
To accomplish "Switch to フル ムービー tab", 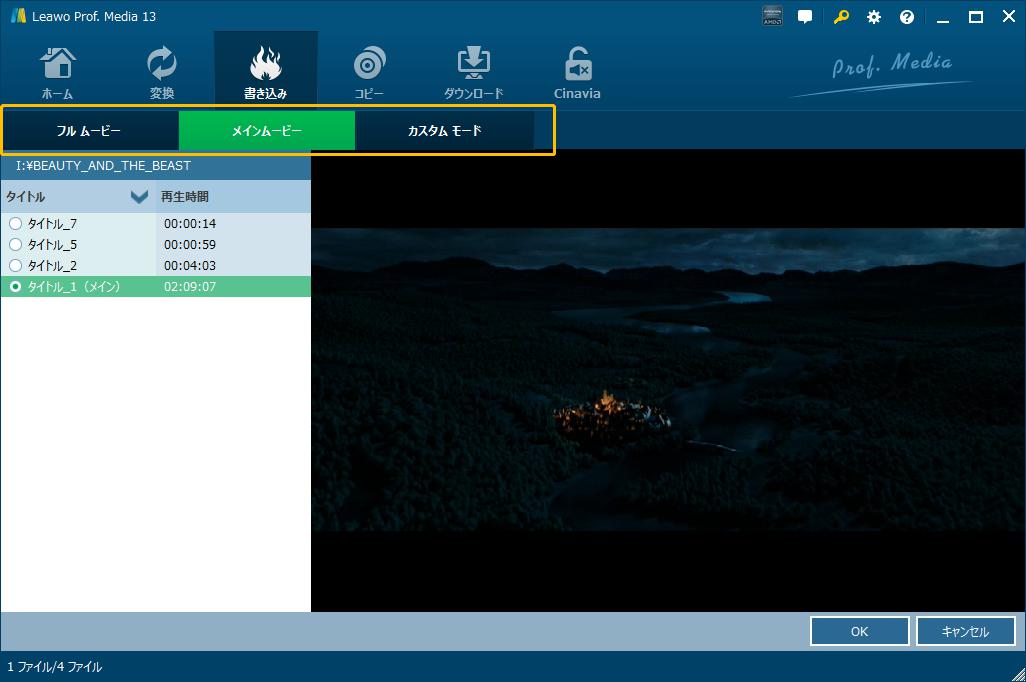I will point(90,131).
